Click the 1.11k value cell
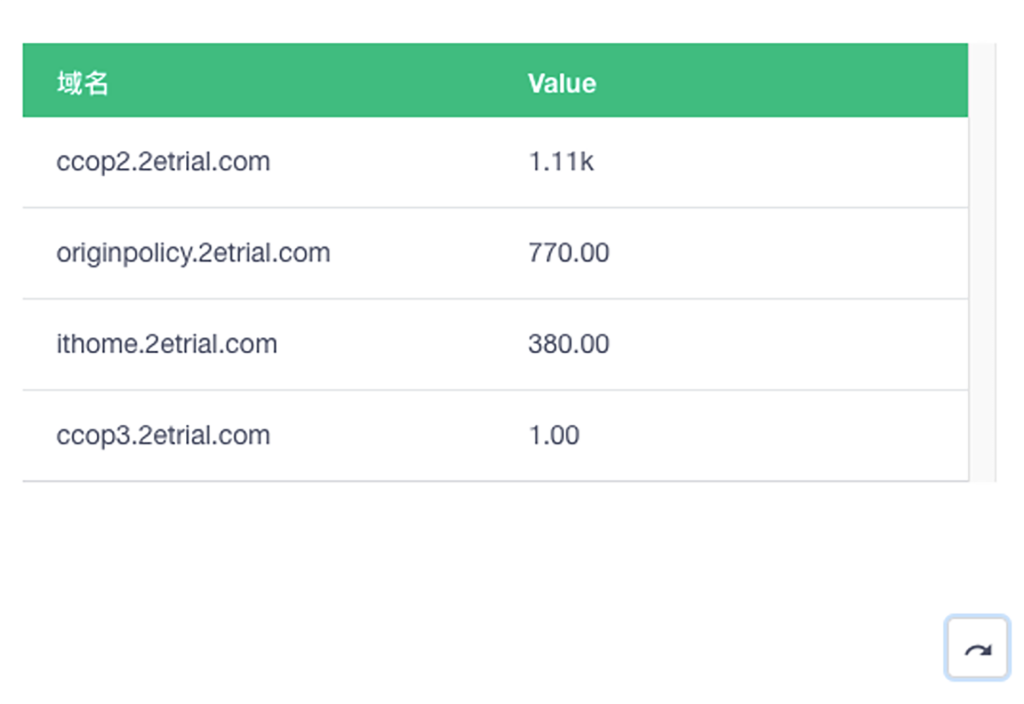This screenshot has width=1024, height=704. coord(560,162)
